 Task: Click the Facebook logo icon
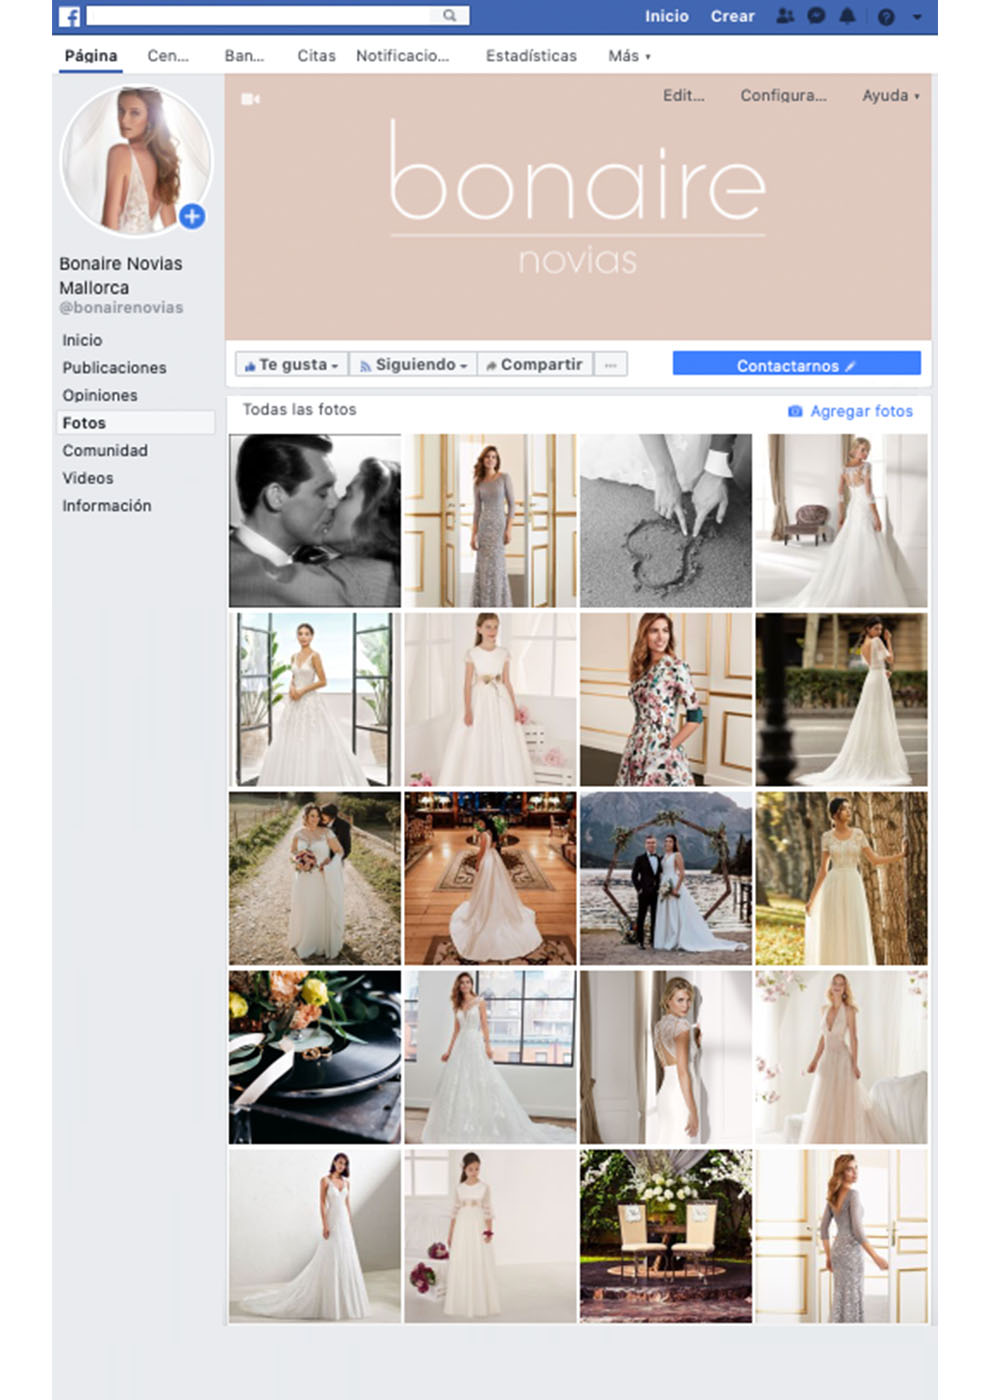[x=69, y=16]
